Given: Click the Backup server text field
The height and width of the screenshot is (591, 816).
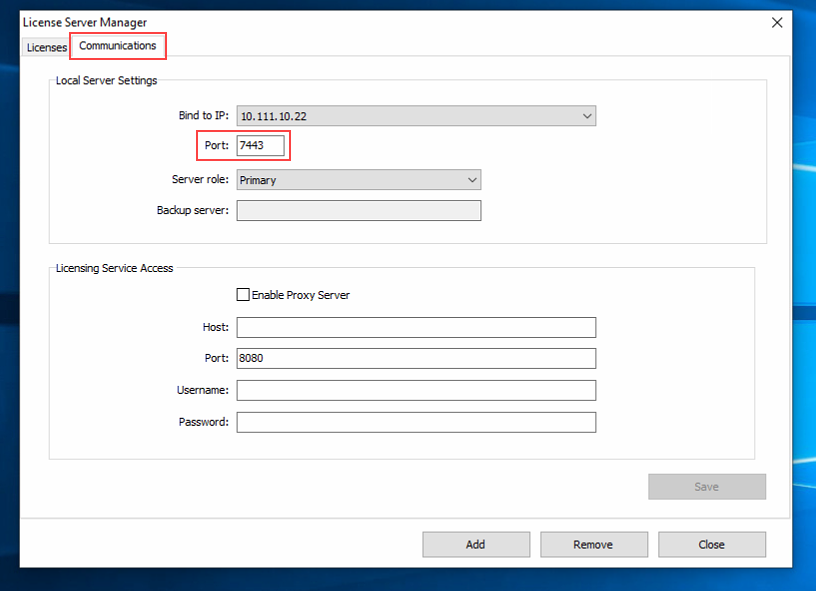Looking at the screenshot, I should (x=359, y=210).
